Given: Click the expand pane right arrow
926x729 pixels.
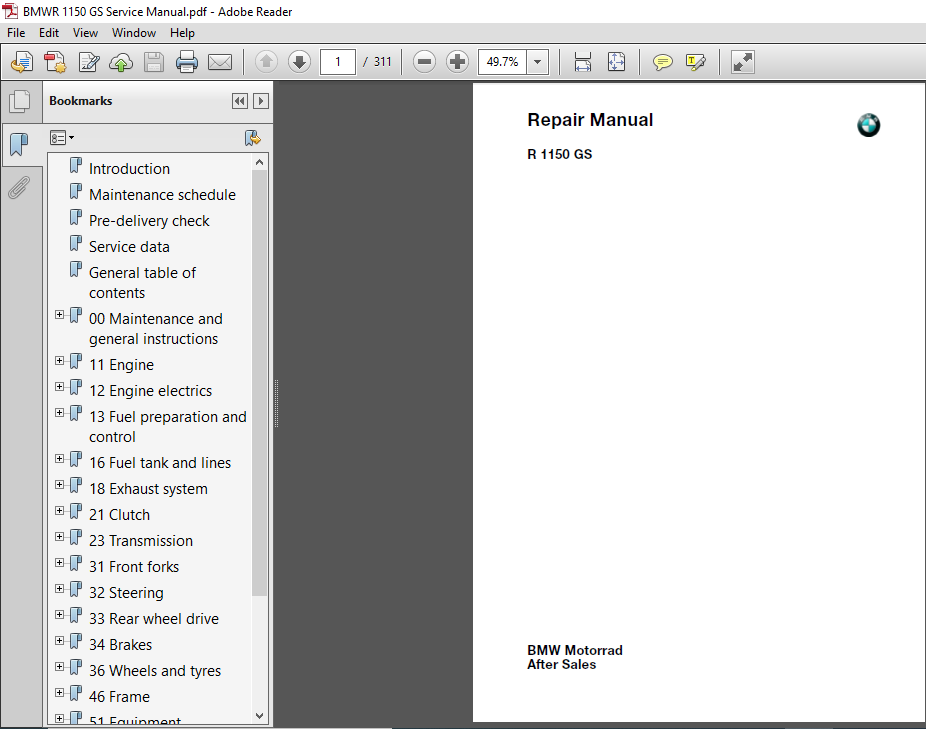Looking at the screenshot, I should (260, 101).
